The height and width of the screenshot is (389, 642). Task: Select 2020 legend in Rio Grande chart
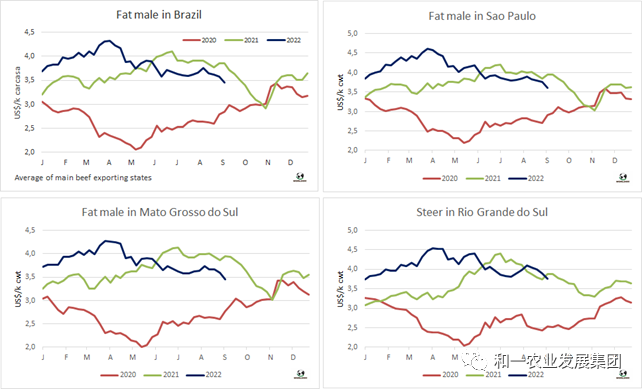[x=441, y=375]
